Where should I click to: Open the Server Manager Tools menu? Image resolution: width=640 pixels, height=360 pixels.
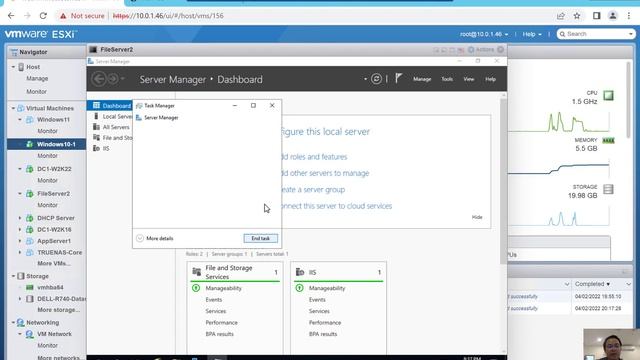447,79
